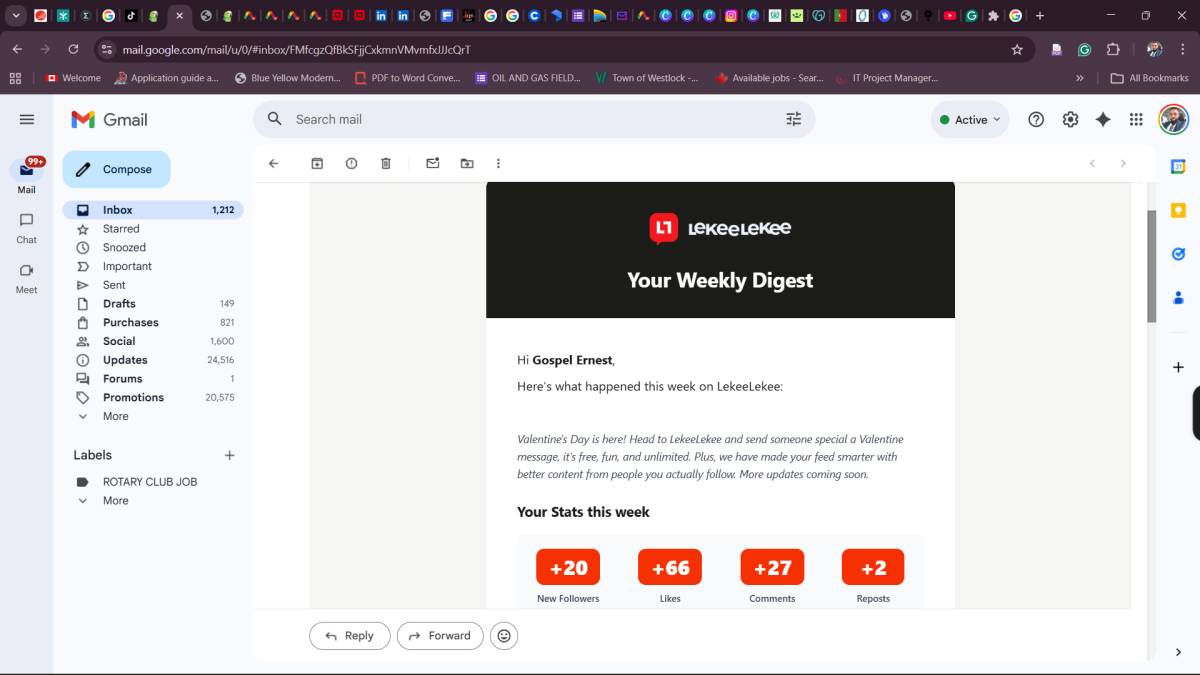Click the browser address bar URL
Viewport: 1200px width, 675px height.
[x=297, y=49]
